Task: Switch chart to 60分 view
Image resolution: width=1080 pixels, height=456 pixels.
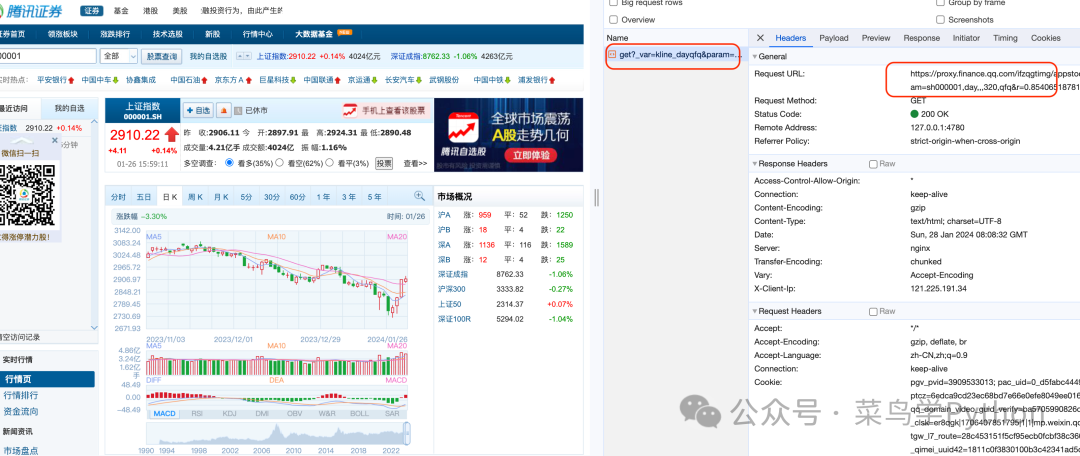Action: coord(298,197)
